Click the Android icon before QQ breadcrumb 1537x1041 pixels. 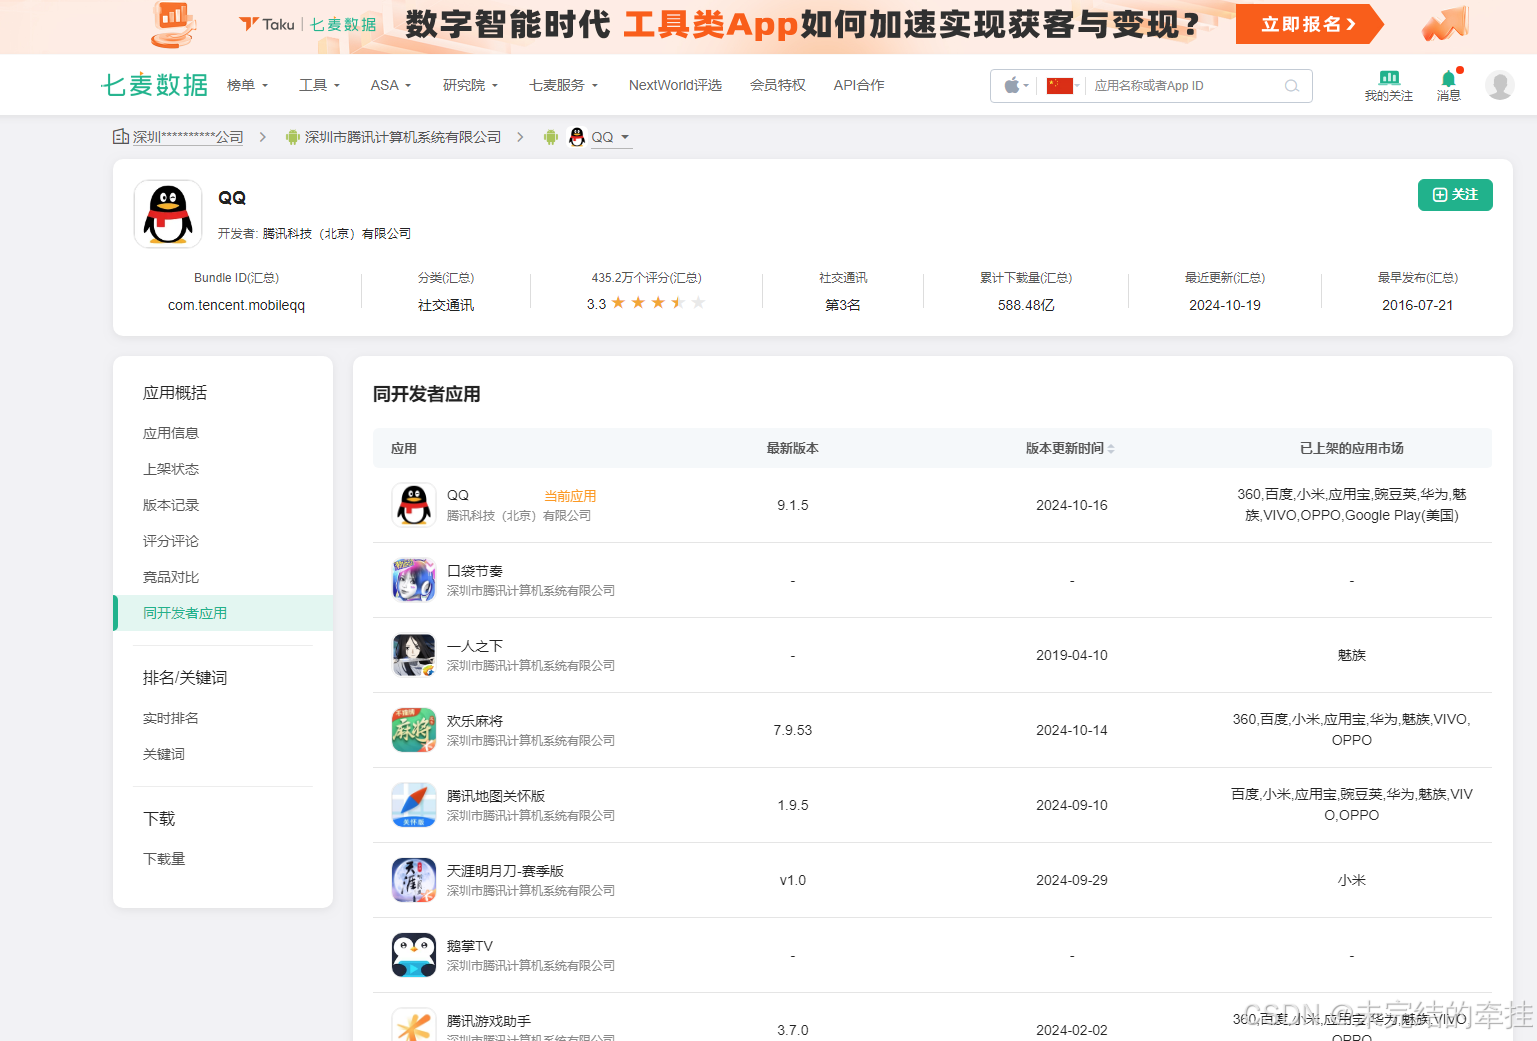point(550,137)
